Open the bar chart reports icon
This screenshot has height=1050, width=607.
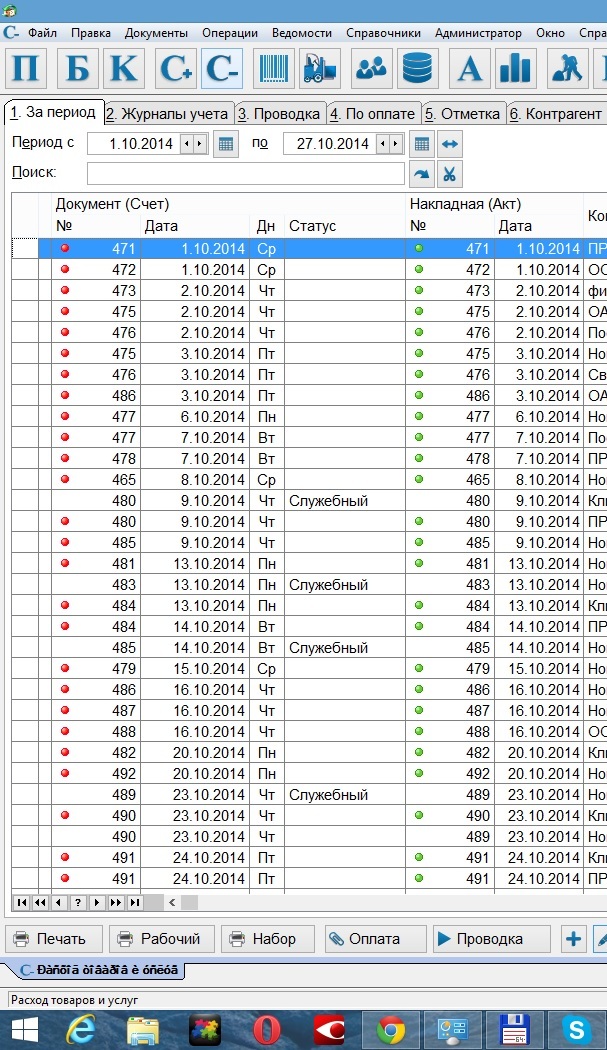[516, 68]
